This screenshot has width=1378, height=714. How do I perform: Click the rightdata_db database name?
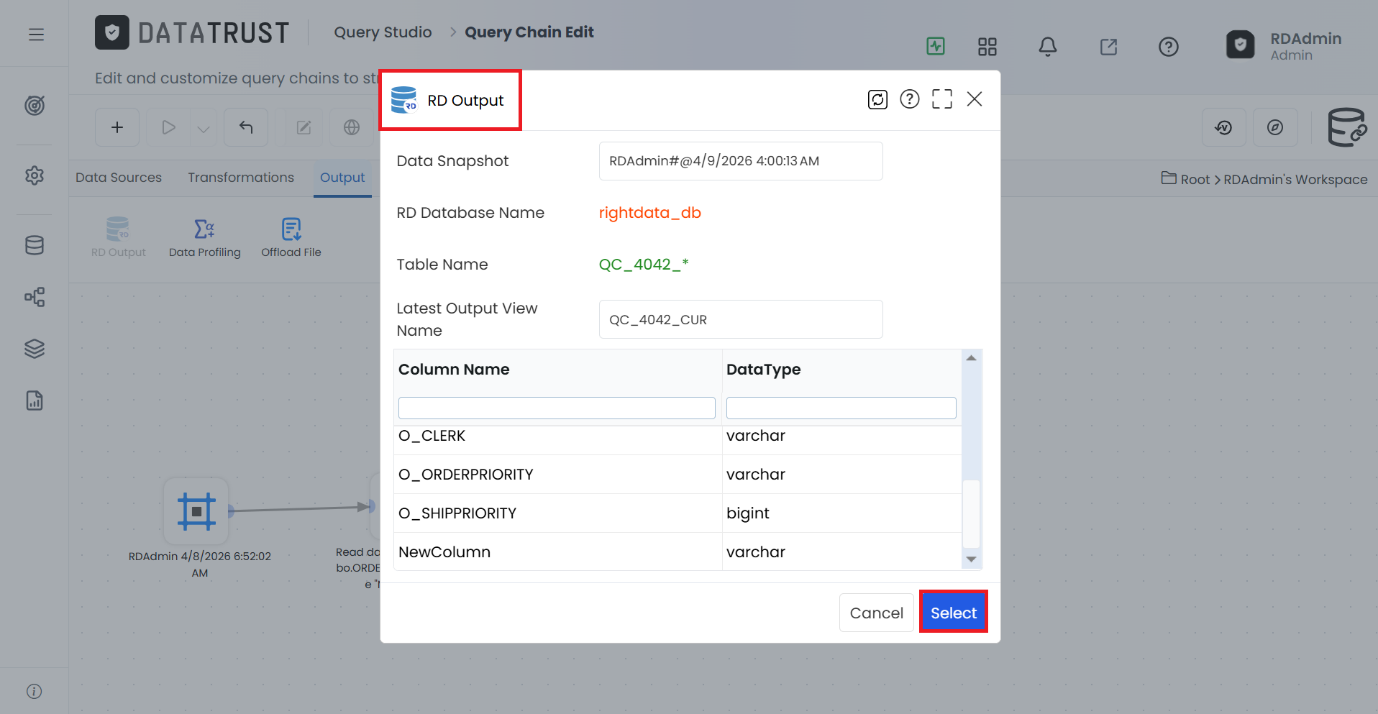click(x=650, y=213)
